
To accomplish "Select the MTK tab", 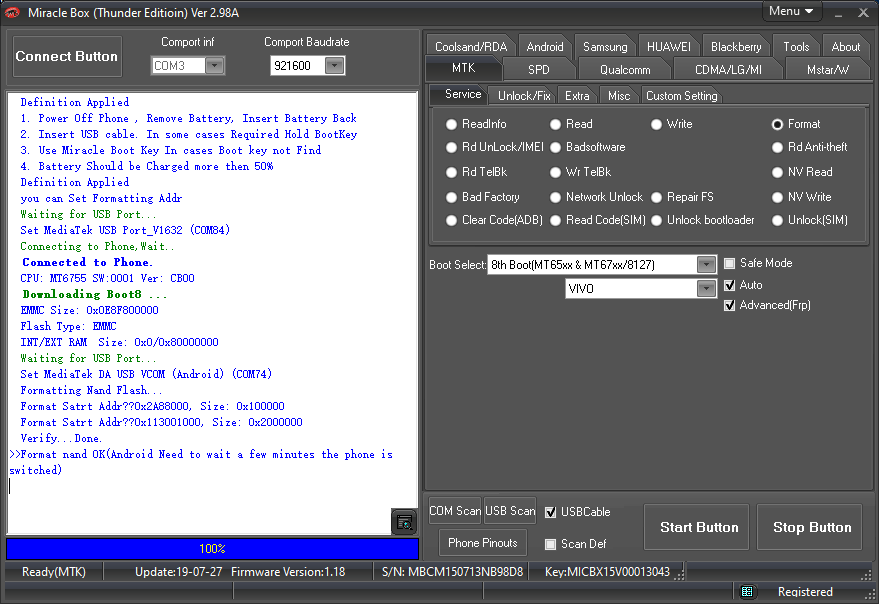I will 464,68.
